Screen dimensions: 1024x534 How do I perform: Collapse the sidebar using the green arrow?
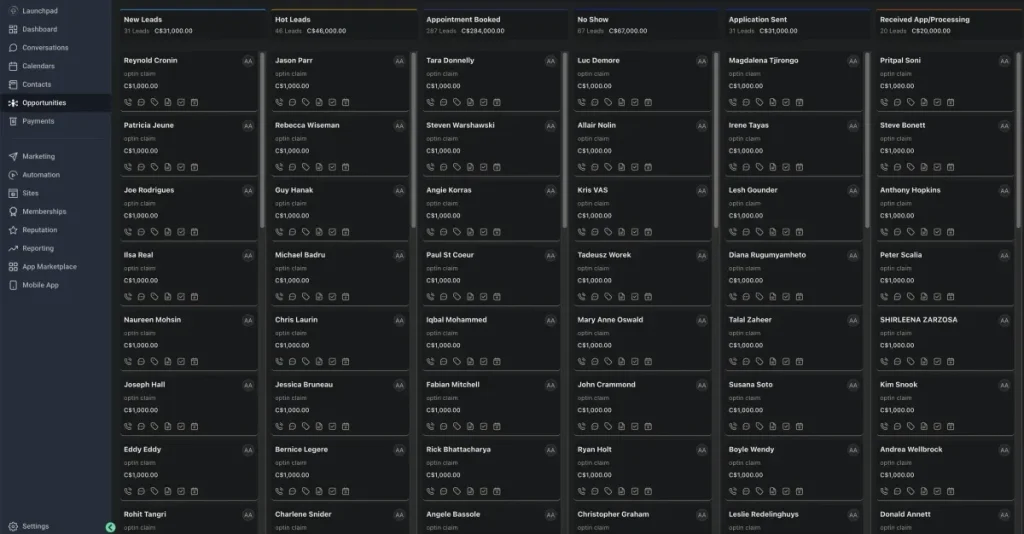(110, 527)
